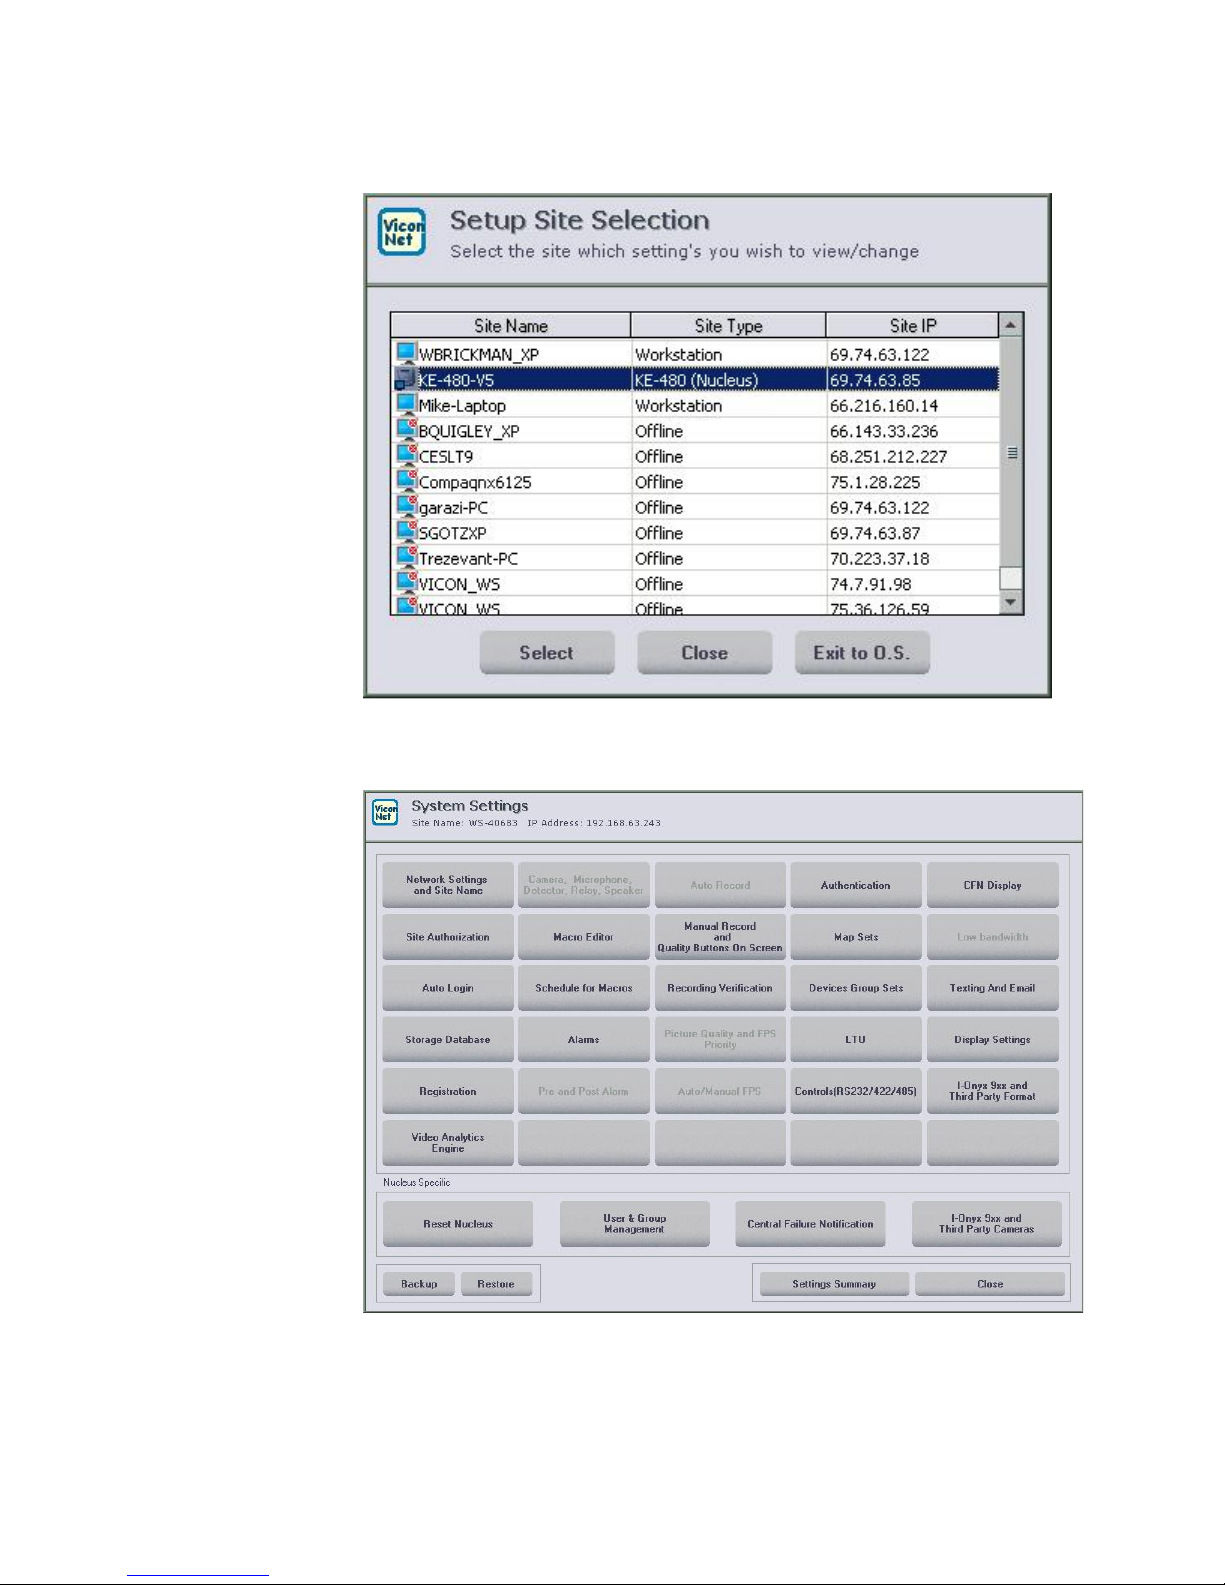Click Close in System Settings window

(990, 1284)
